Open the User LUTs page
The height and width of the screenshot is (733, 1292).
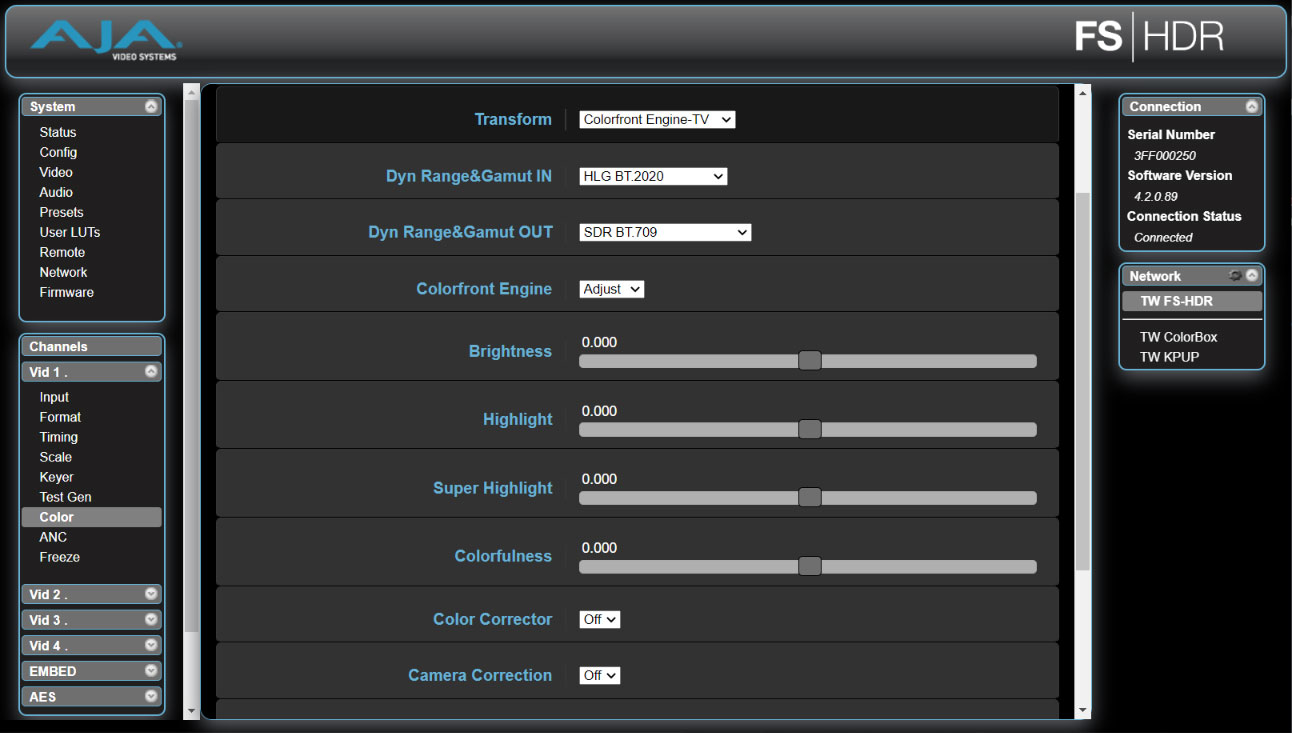(x=69, y=232)
